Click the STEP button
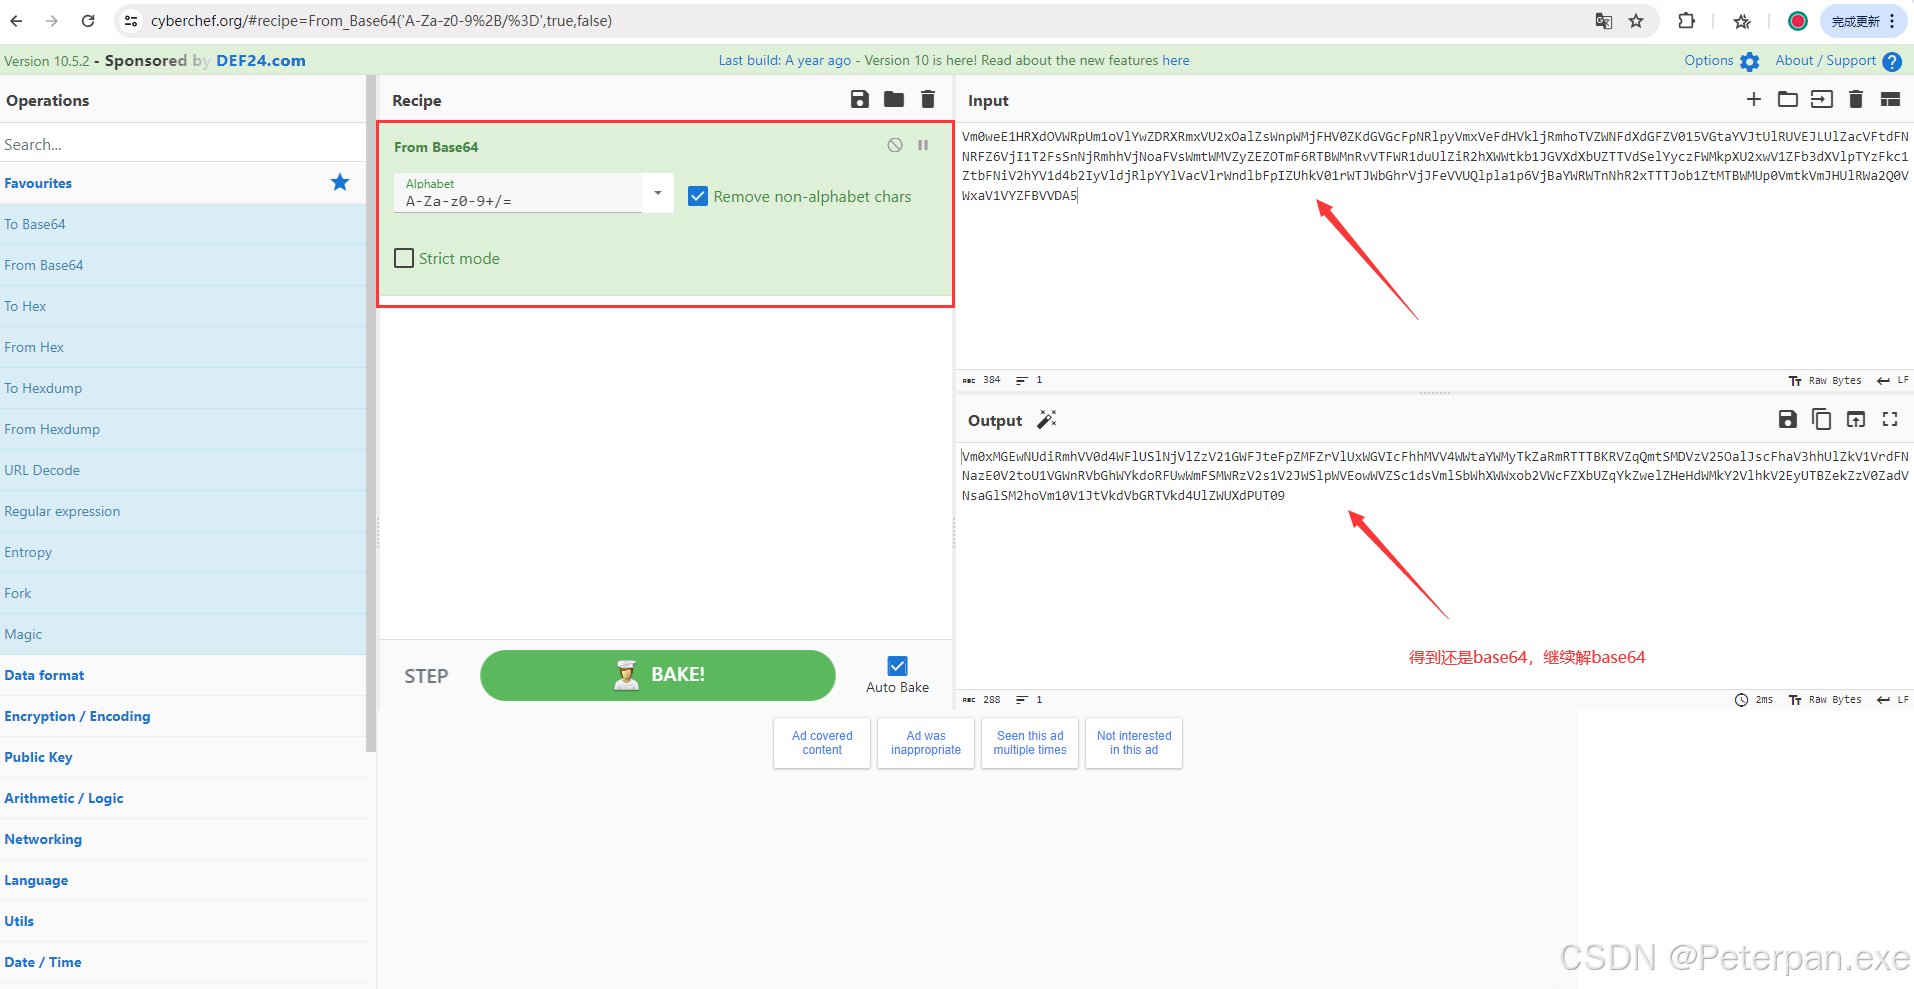Screen dimensions: 1914x989 [426, 676]
